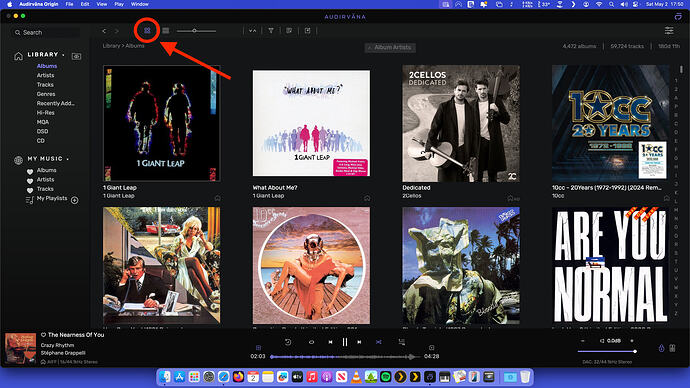Screen dimensions: 690x388
Task: Select Tracks under Library
Action: [45, 84]
